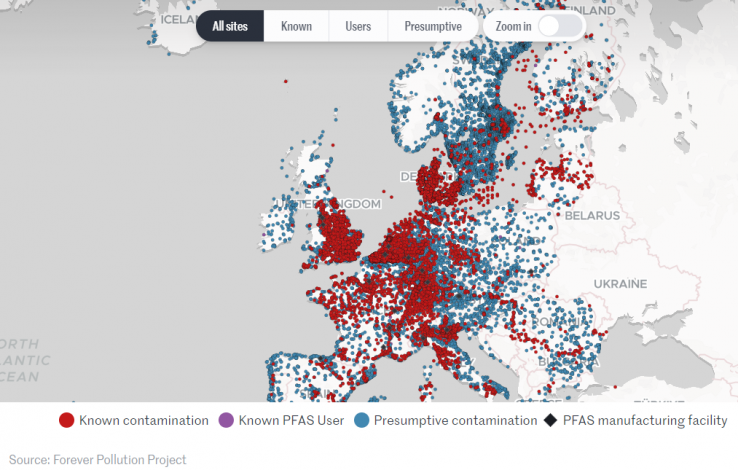This screenshot has height=470, width=738.
Task: Open the Users tab
Action: point(358,26)
